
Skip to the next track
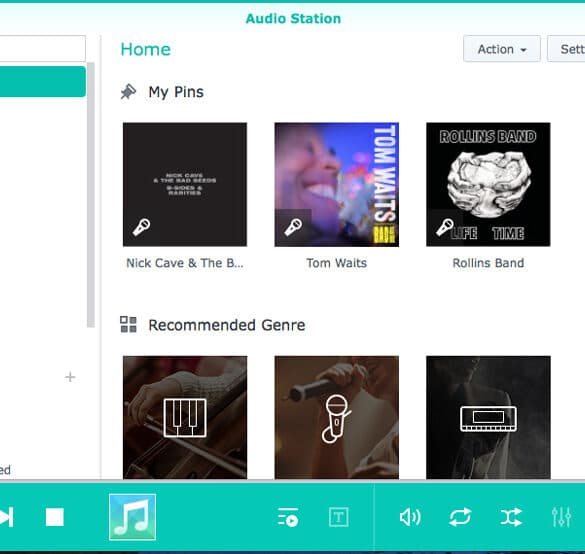point(6,517)
